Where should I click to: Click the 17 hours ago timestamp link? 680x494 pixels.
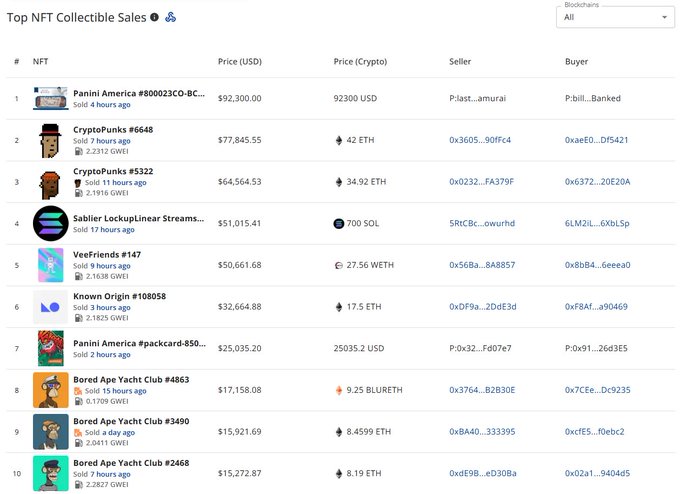click(112, 229)
